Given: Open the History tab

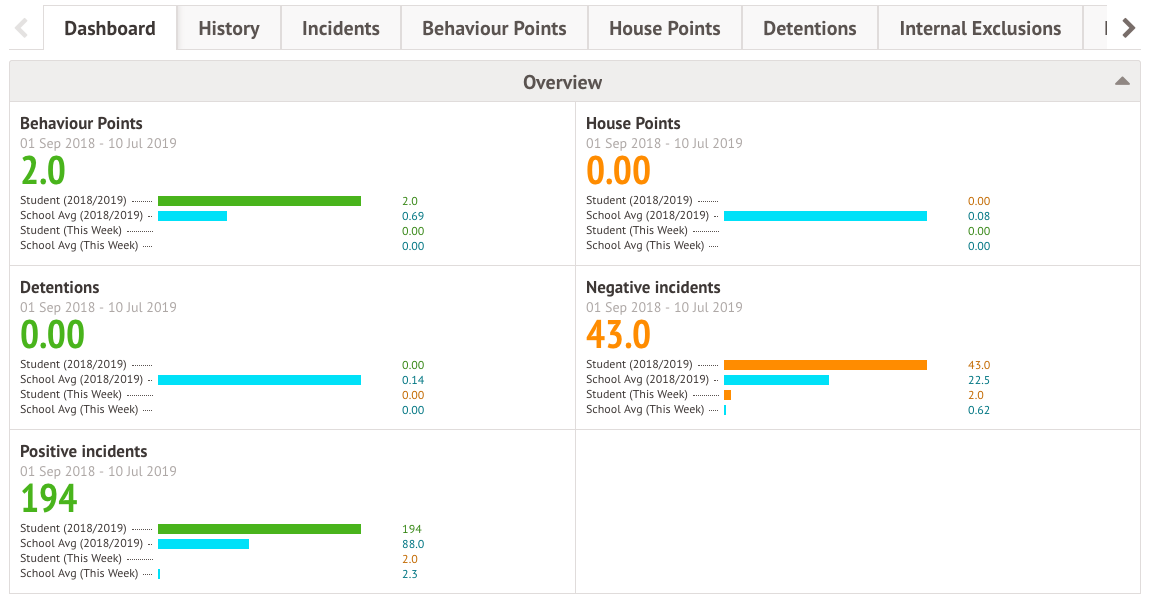Looking at the screenshot, I should pyautogui.click(x=228, y=27).
